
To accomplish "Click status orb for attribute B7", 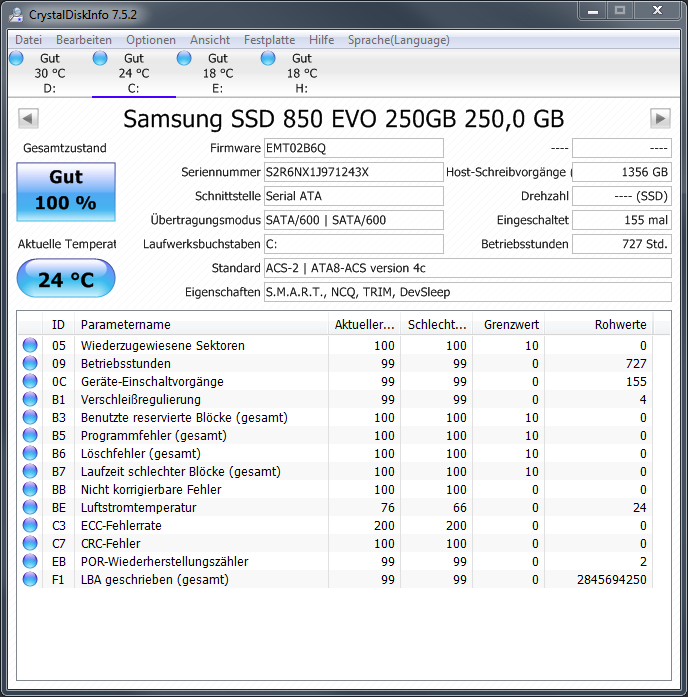I will (30, 471).
